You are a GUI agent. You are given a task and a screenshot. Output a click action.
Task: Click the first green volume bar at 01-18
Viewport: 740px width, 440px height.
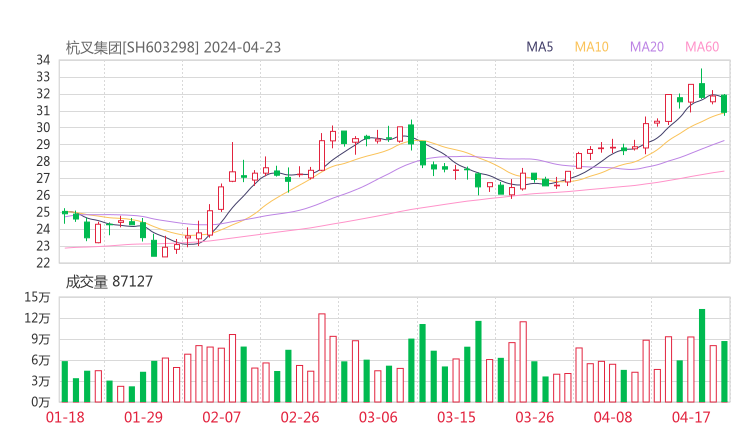point(65,381)
